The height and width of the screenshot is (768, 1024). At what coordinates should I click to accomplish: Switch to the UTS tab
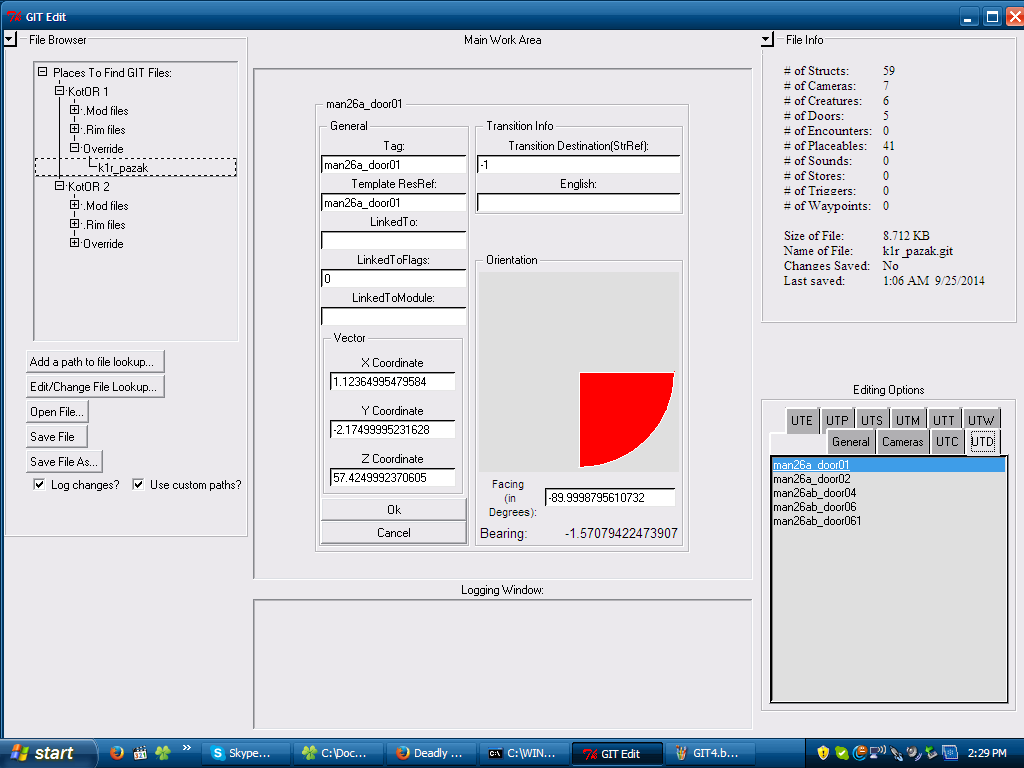click(x=871, y=421)
